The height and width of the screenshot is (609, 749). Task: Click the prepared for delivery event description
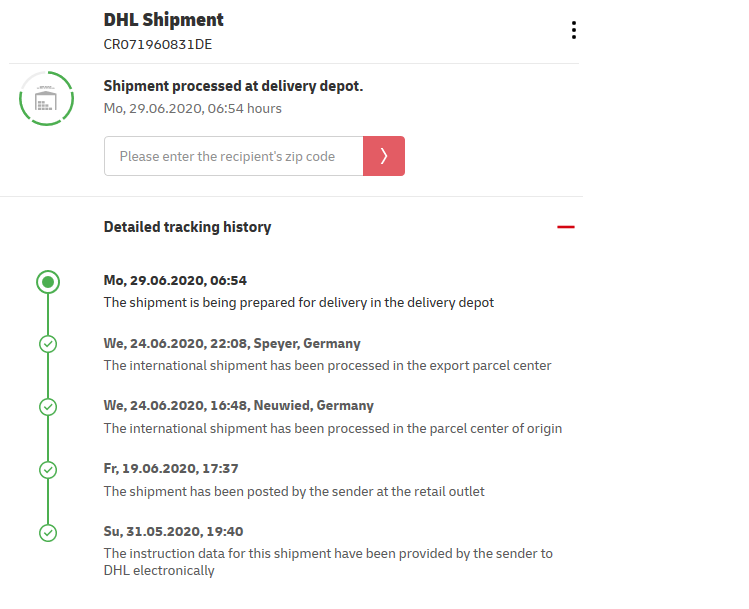tap(299, 302)
